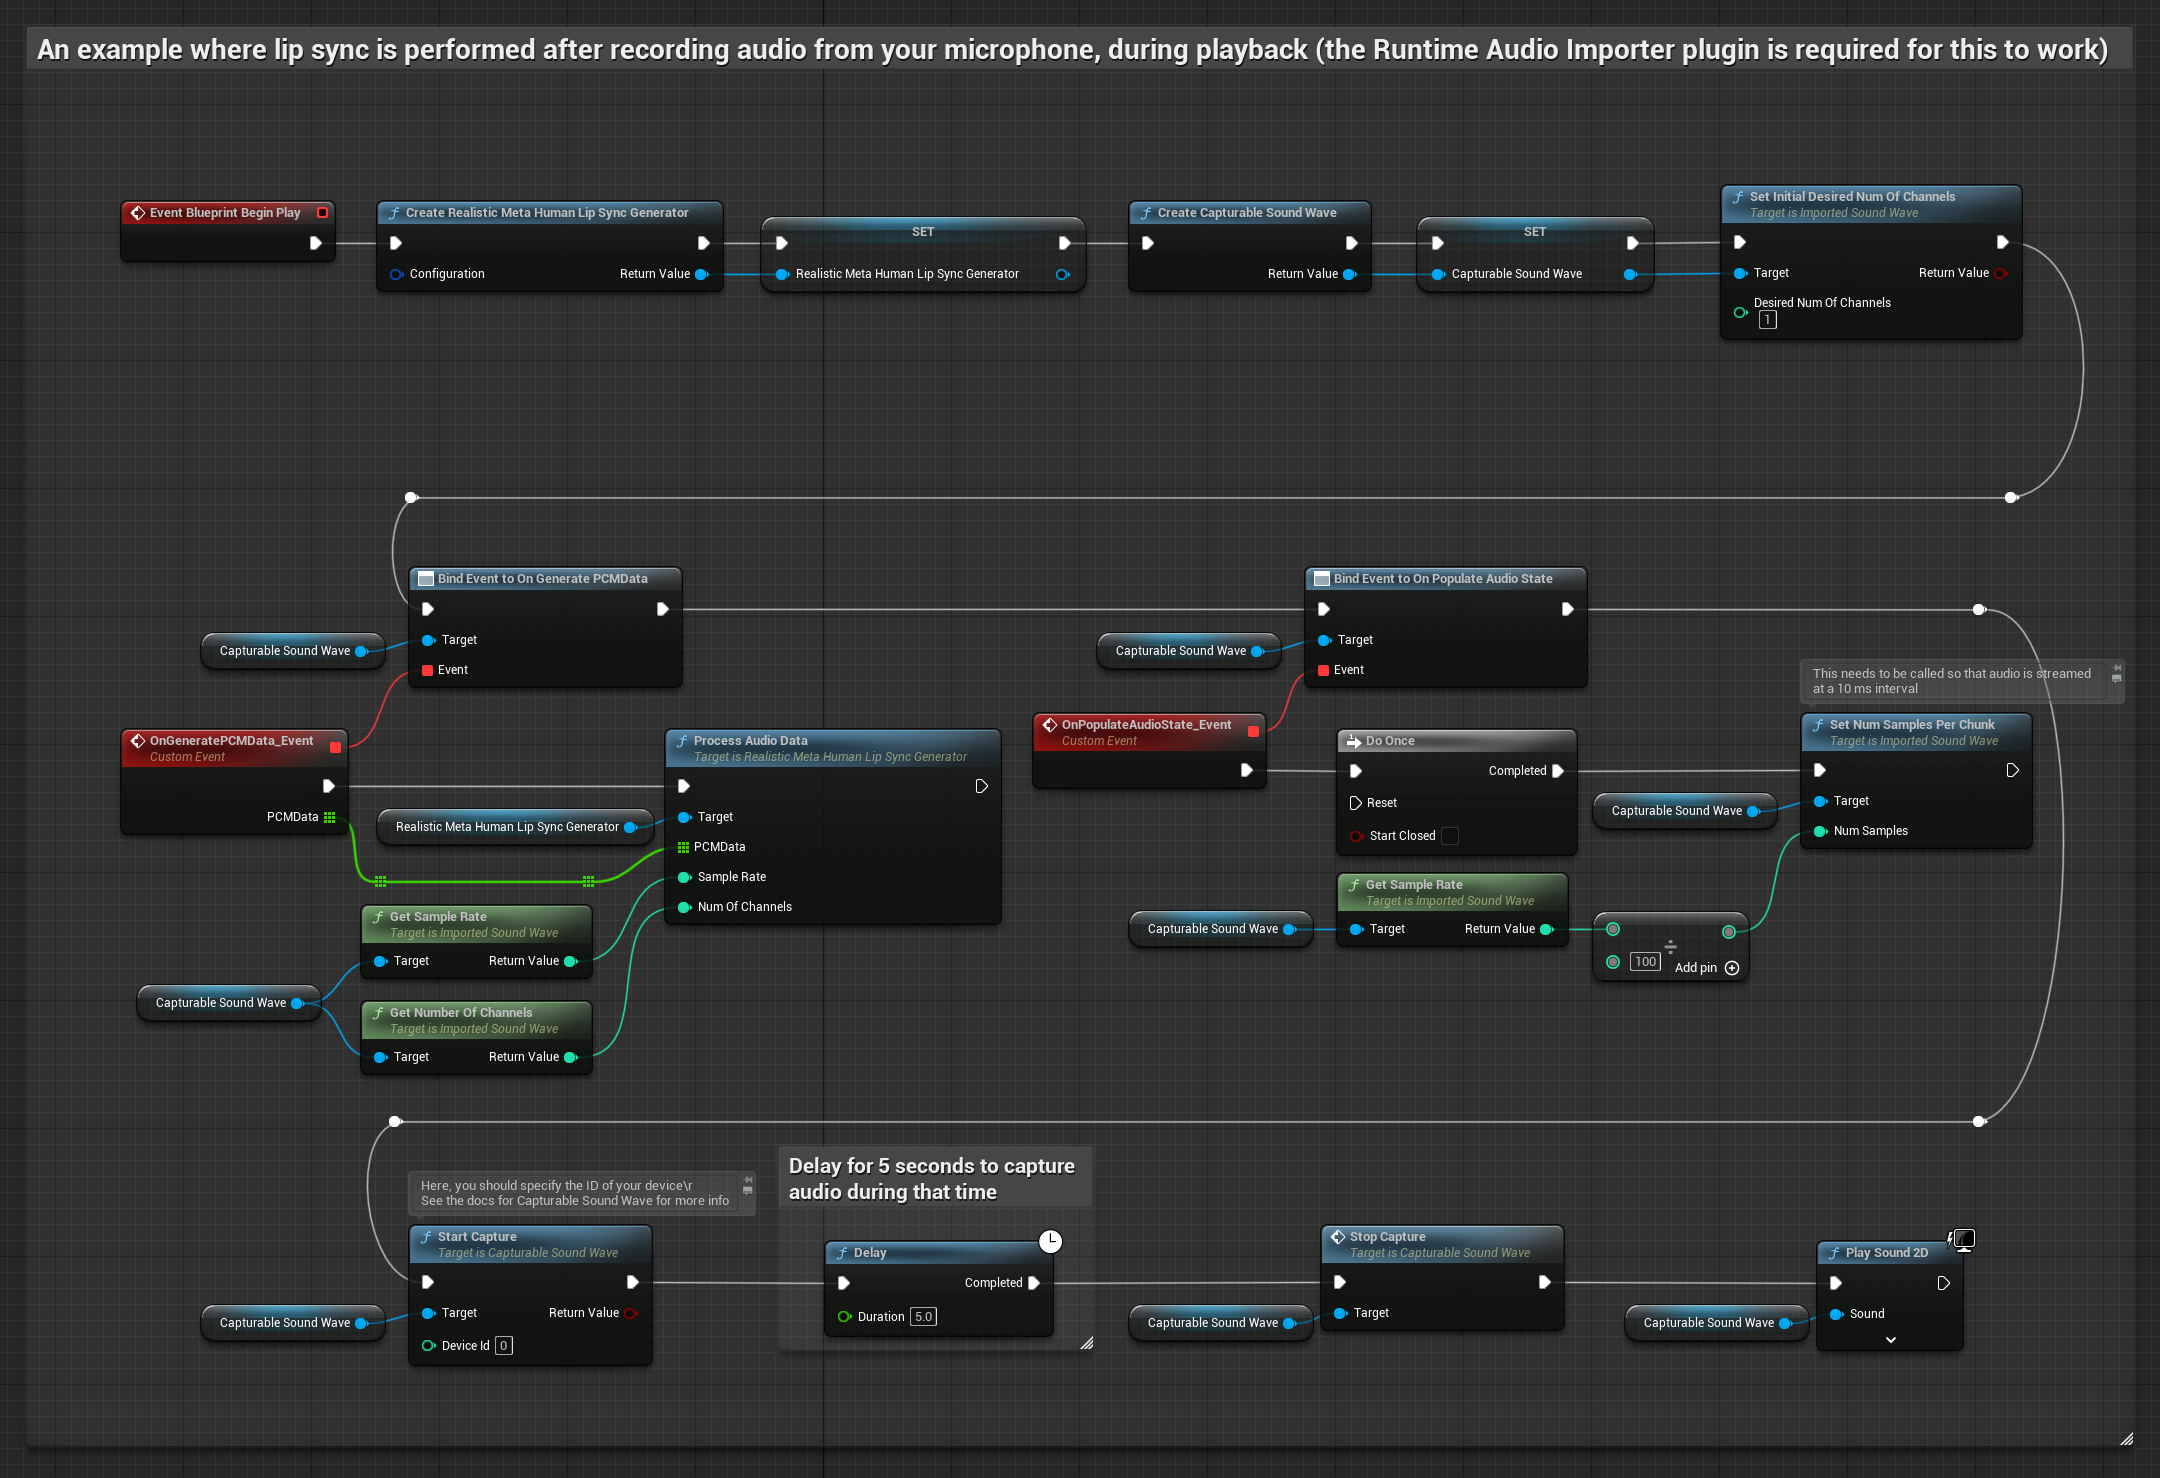2160x1478 pixels.
Task: Edit the Duration value on the Delay node
Action: [x=922, y=1317]
